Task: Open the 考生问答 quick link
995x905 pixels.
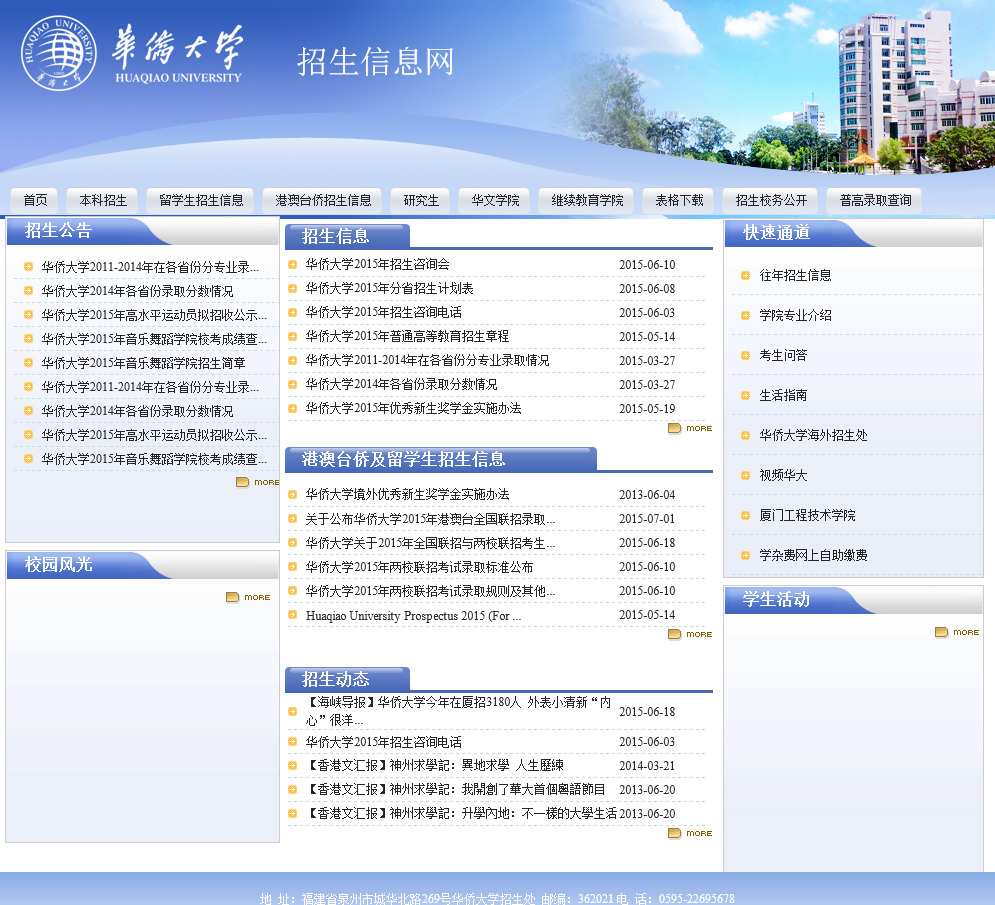Action: tap(783, 355)
